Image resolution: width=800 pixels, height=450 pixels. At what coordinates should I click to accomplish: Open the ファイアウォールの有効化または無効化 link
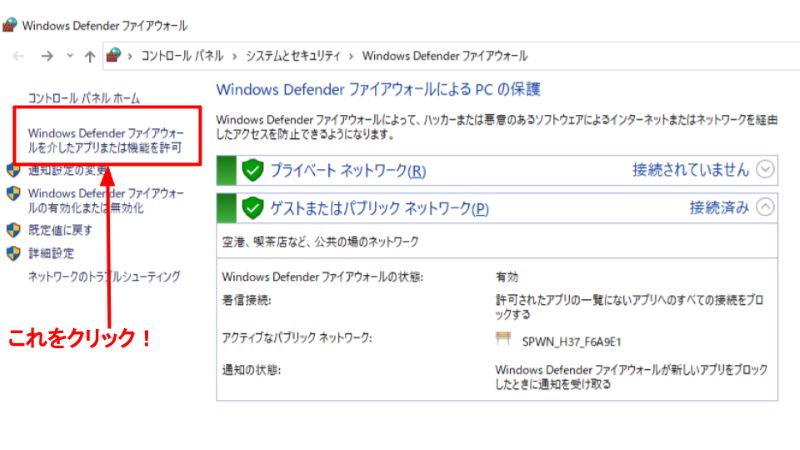pos(106,201)
